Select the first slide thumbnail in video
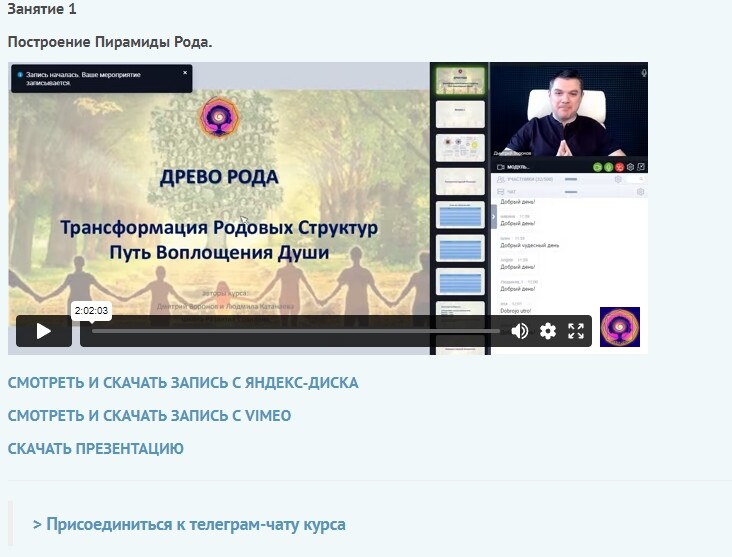The width and height of the screenshot is (732, 557). tap(460, 80)
